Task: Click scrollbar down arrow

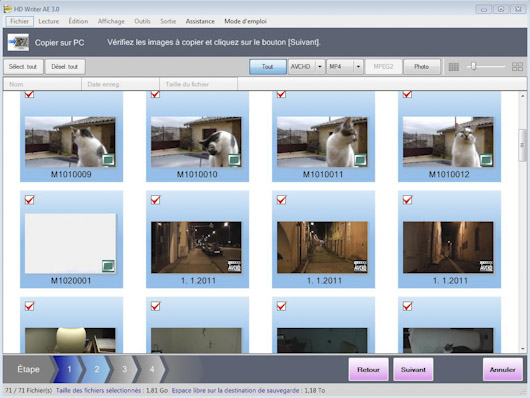Action: tap(523, 348)
